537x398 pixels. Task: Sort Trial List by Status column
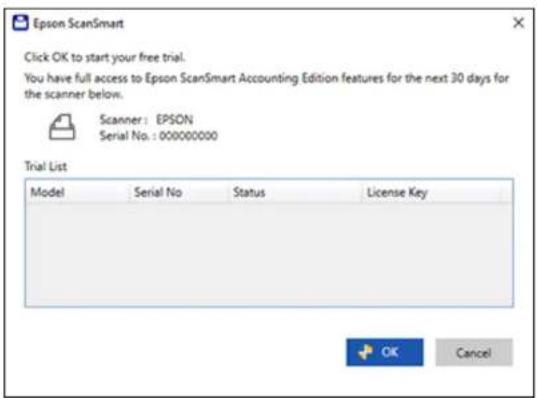[x=295, y=192]
